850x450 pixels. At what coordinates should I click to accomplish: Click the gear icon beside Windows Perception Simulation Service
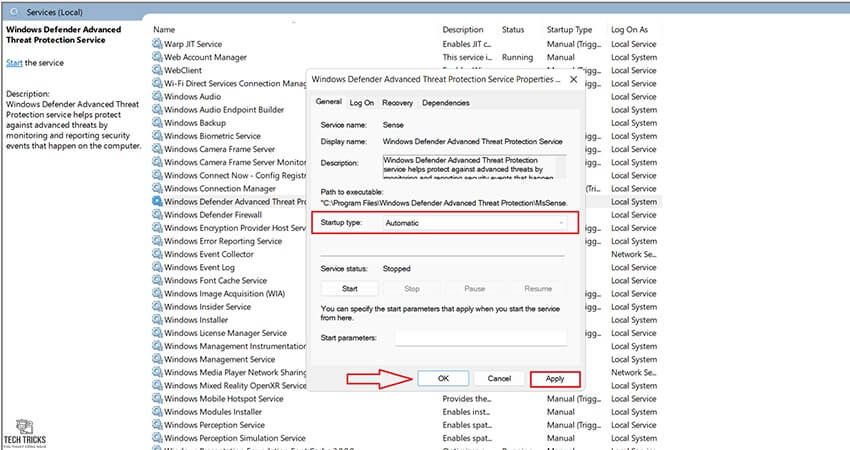157,438
